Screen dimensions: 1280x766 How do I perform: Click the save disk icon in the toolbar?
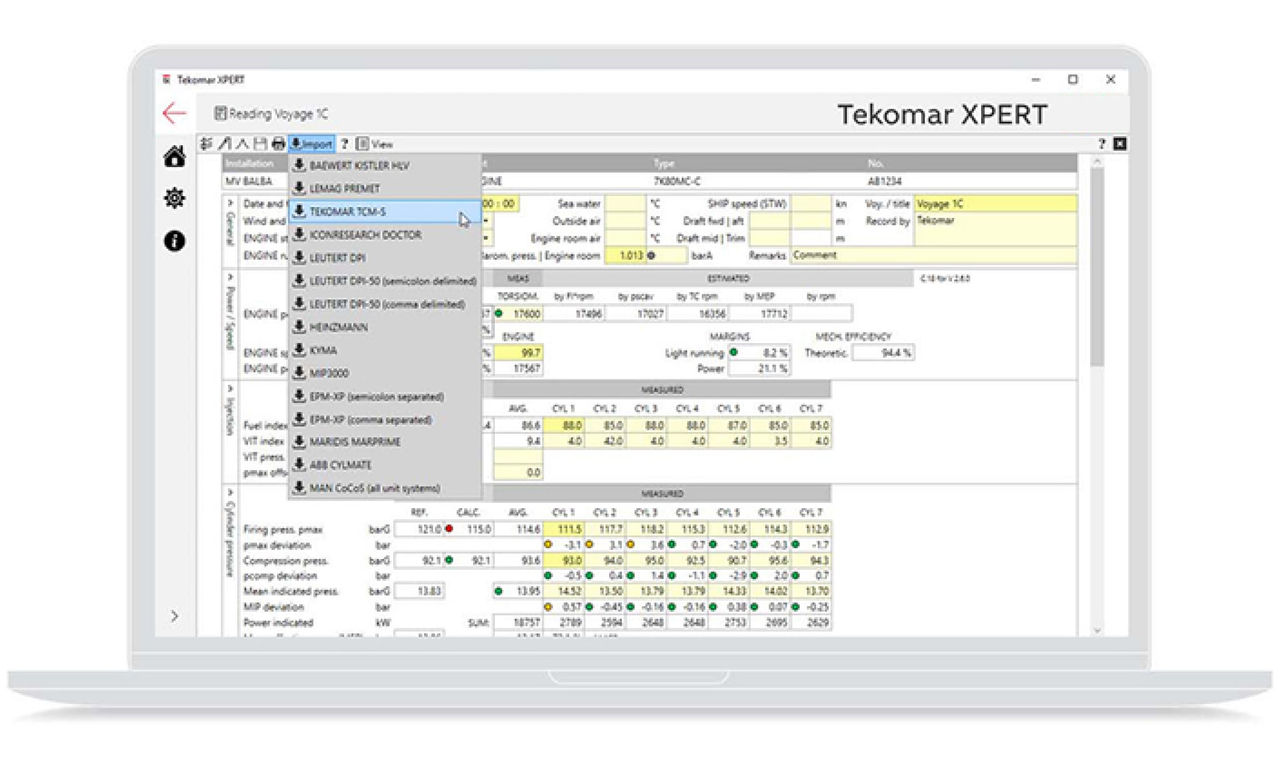coord(260,144)
